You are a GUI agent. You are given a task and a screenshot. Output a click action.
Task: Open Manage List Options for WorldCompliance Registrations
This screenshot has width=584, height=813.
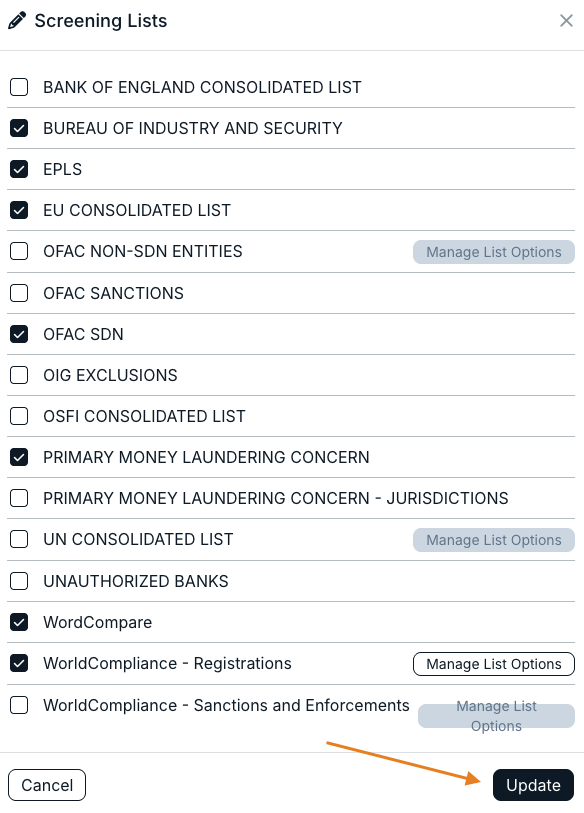pyautogui.click(x=494, y=664)
